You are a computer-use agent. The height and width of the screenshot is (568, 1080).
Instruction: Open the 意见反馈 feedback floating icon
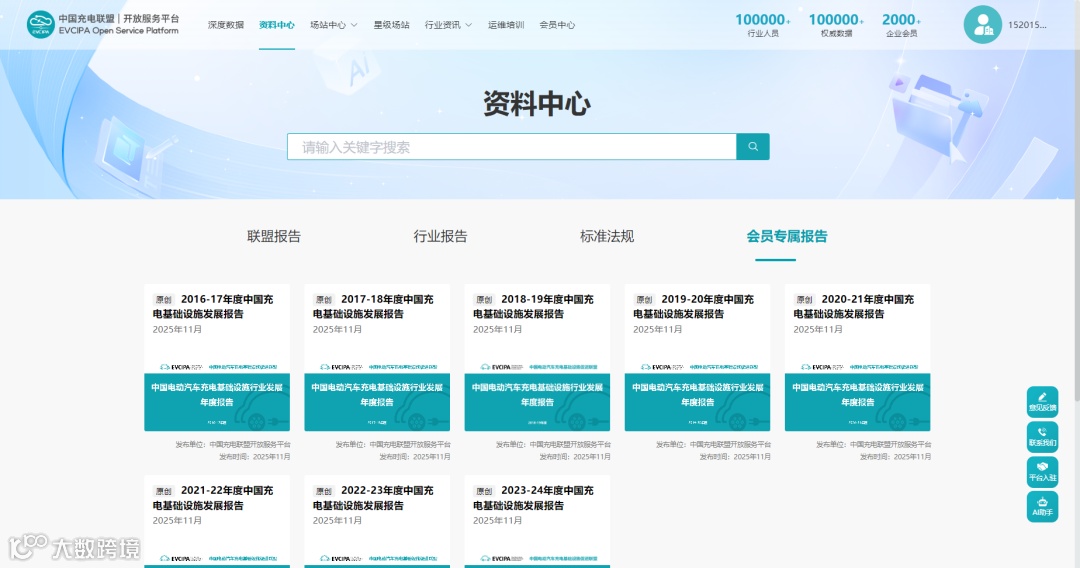(x=1042, y=401)
